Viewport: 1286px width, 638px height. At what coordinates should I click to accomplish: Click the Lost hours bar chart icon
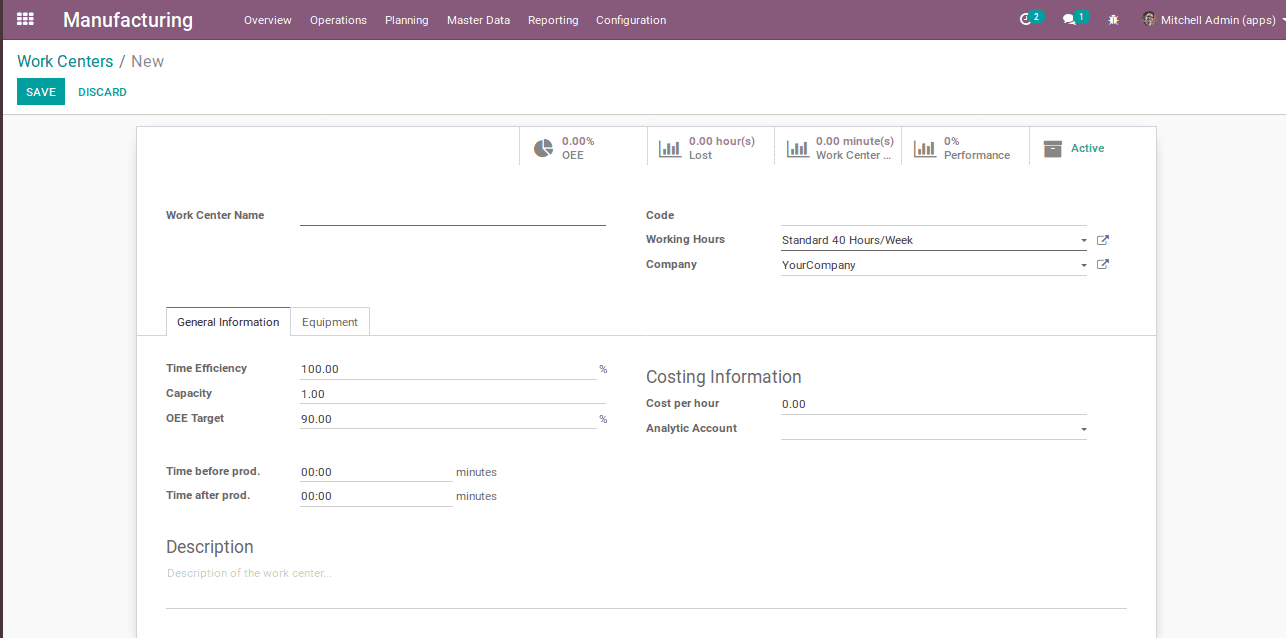pyautogui.click(x=670, y=148)
